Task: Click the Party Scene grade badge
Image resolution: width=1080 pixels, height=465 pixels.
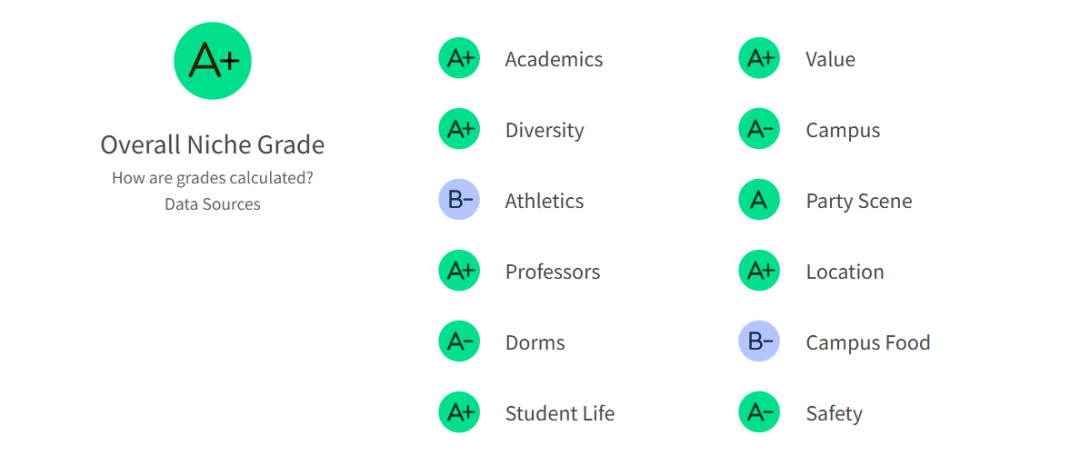Action: pos(759,201)
